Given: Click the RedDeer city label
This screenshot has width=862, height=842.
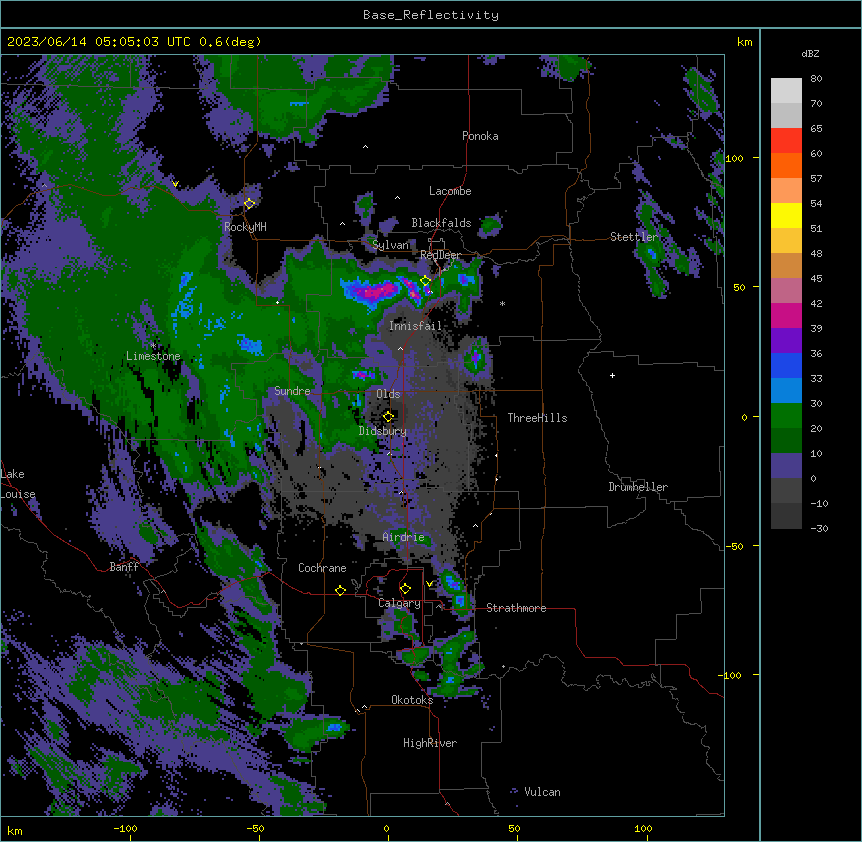Looking at the screenshot, I should (440, 255).
